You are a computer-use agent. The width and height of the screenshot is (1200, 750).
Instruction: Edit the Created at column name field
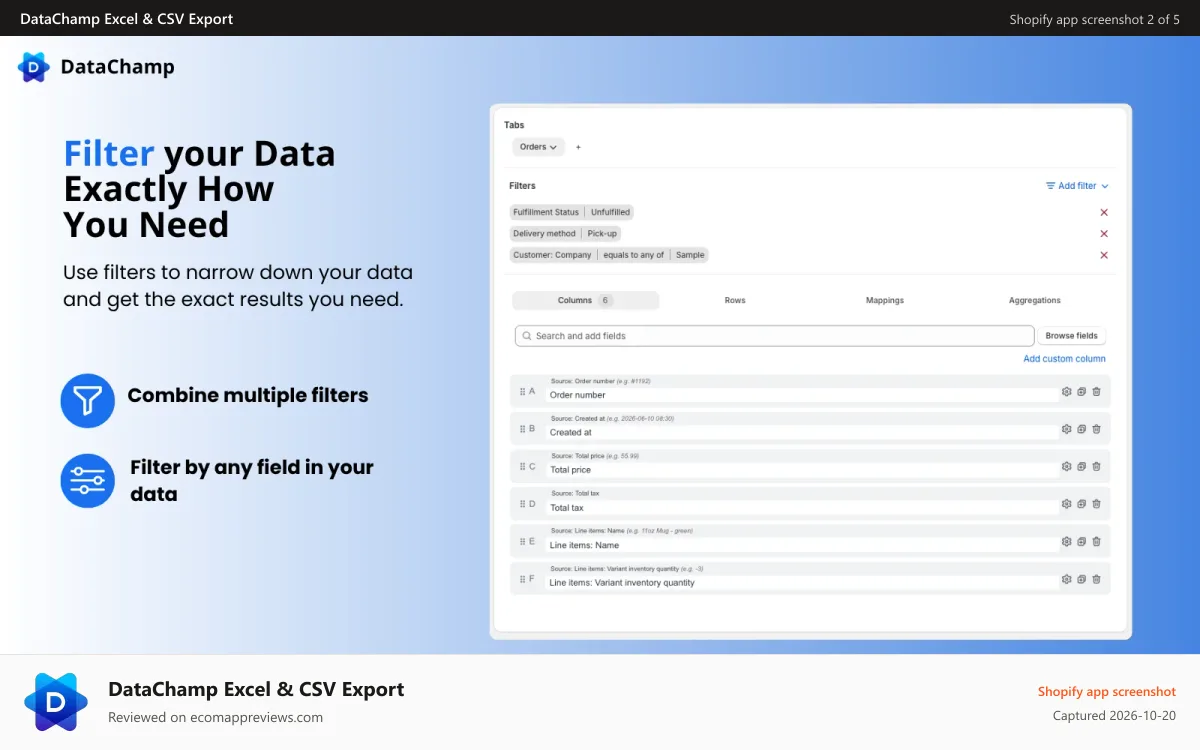point(801,432)
